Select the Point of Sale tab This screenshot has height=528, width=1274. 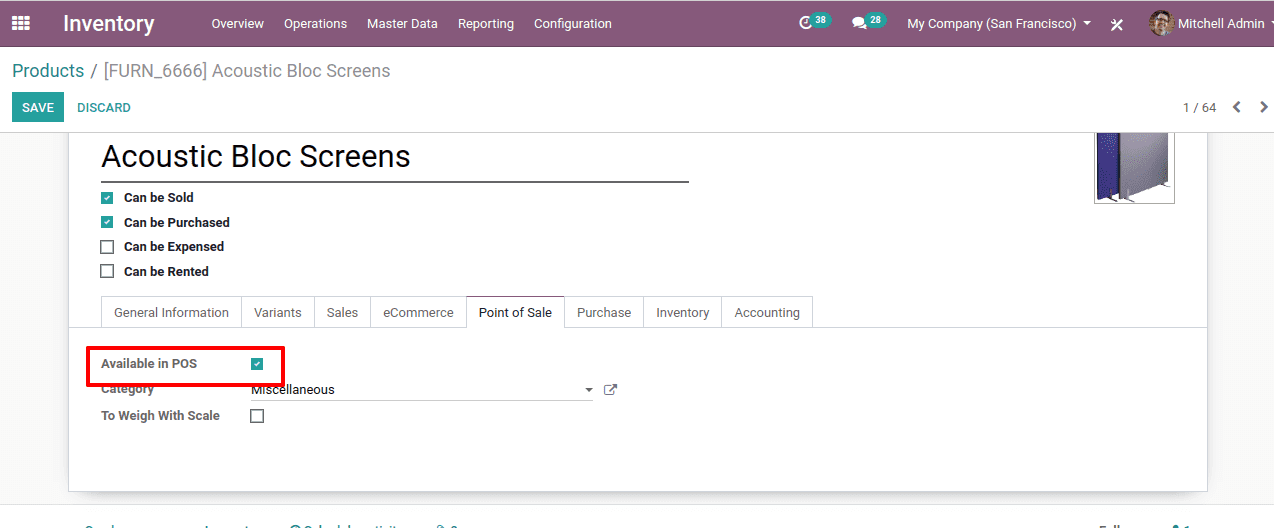point(515,312)
